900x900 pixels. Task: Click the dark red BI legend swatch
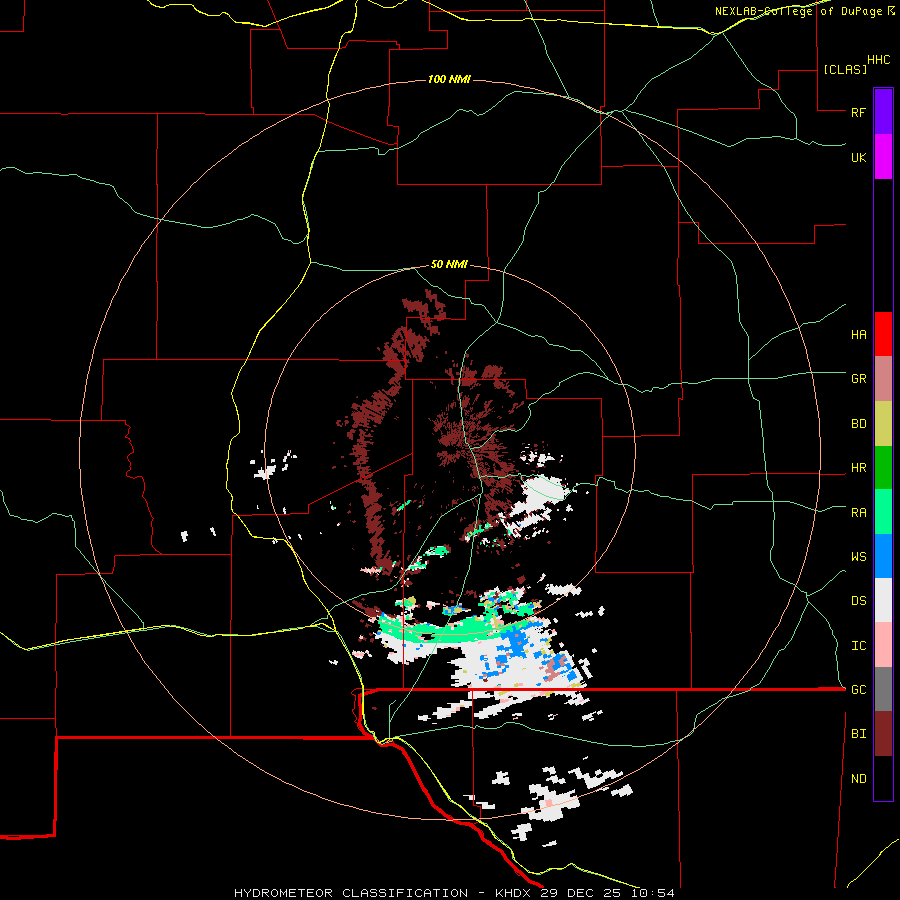coord(883,734)
